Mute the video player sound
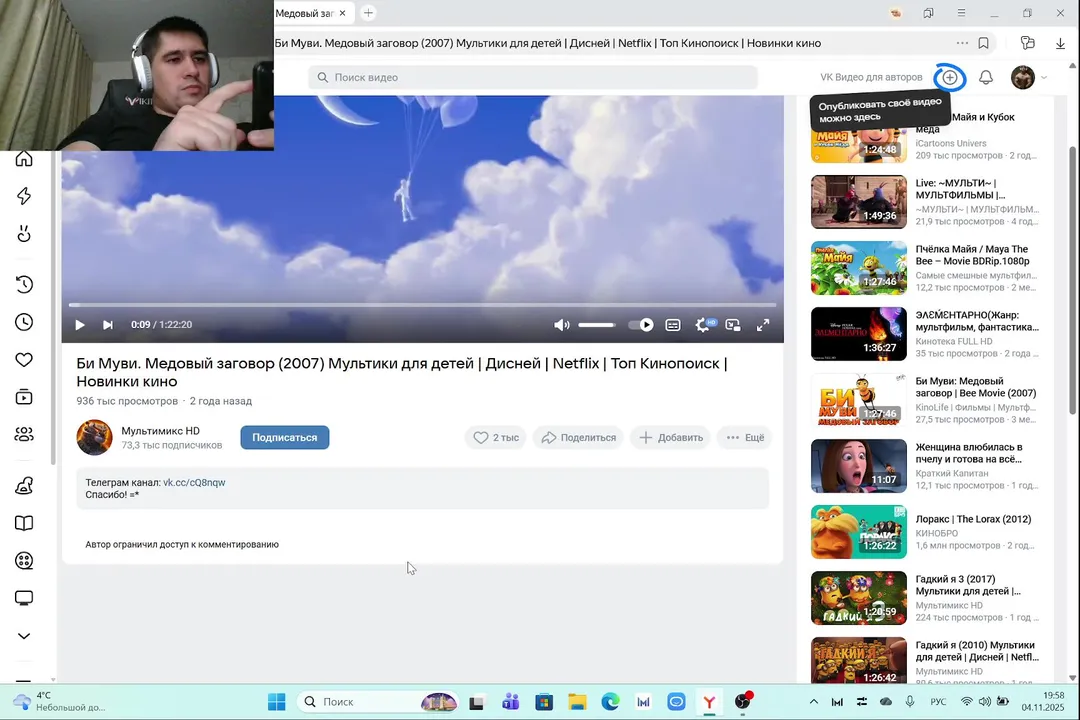 point(562,325)
